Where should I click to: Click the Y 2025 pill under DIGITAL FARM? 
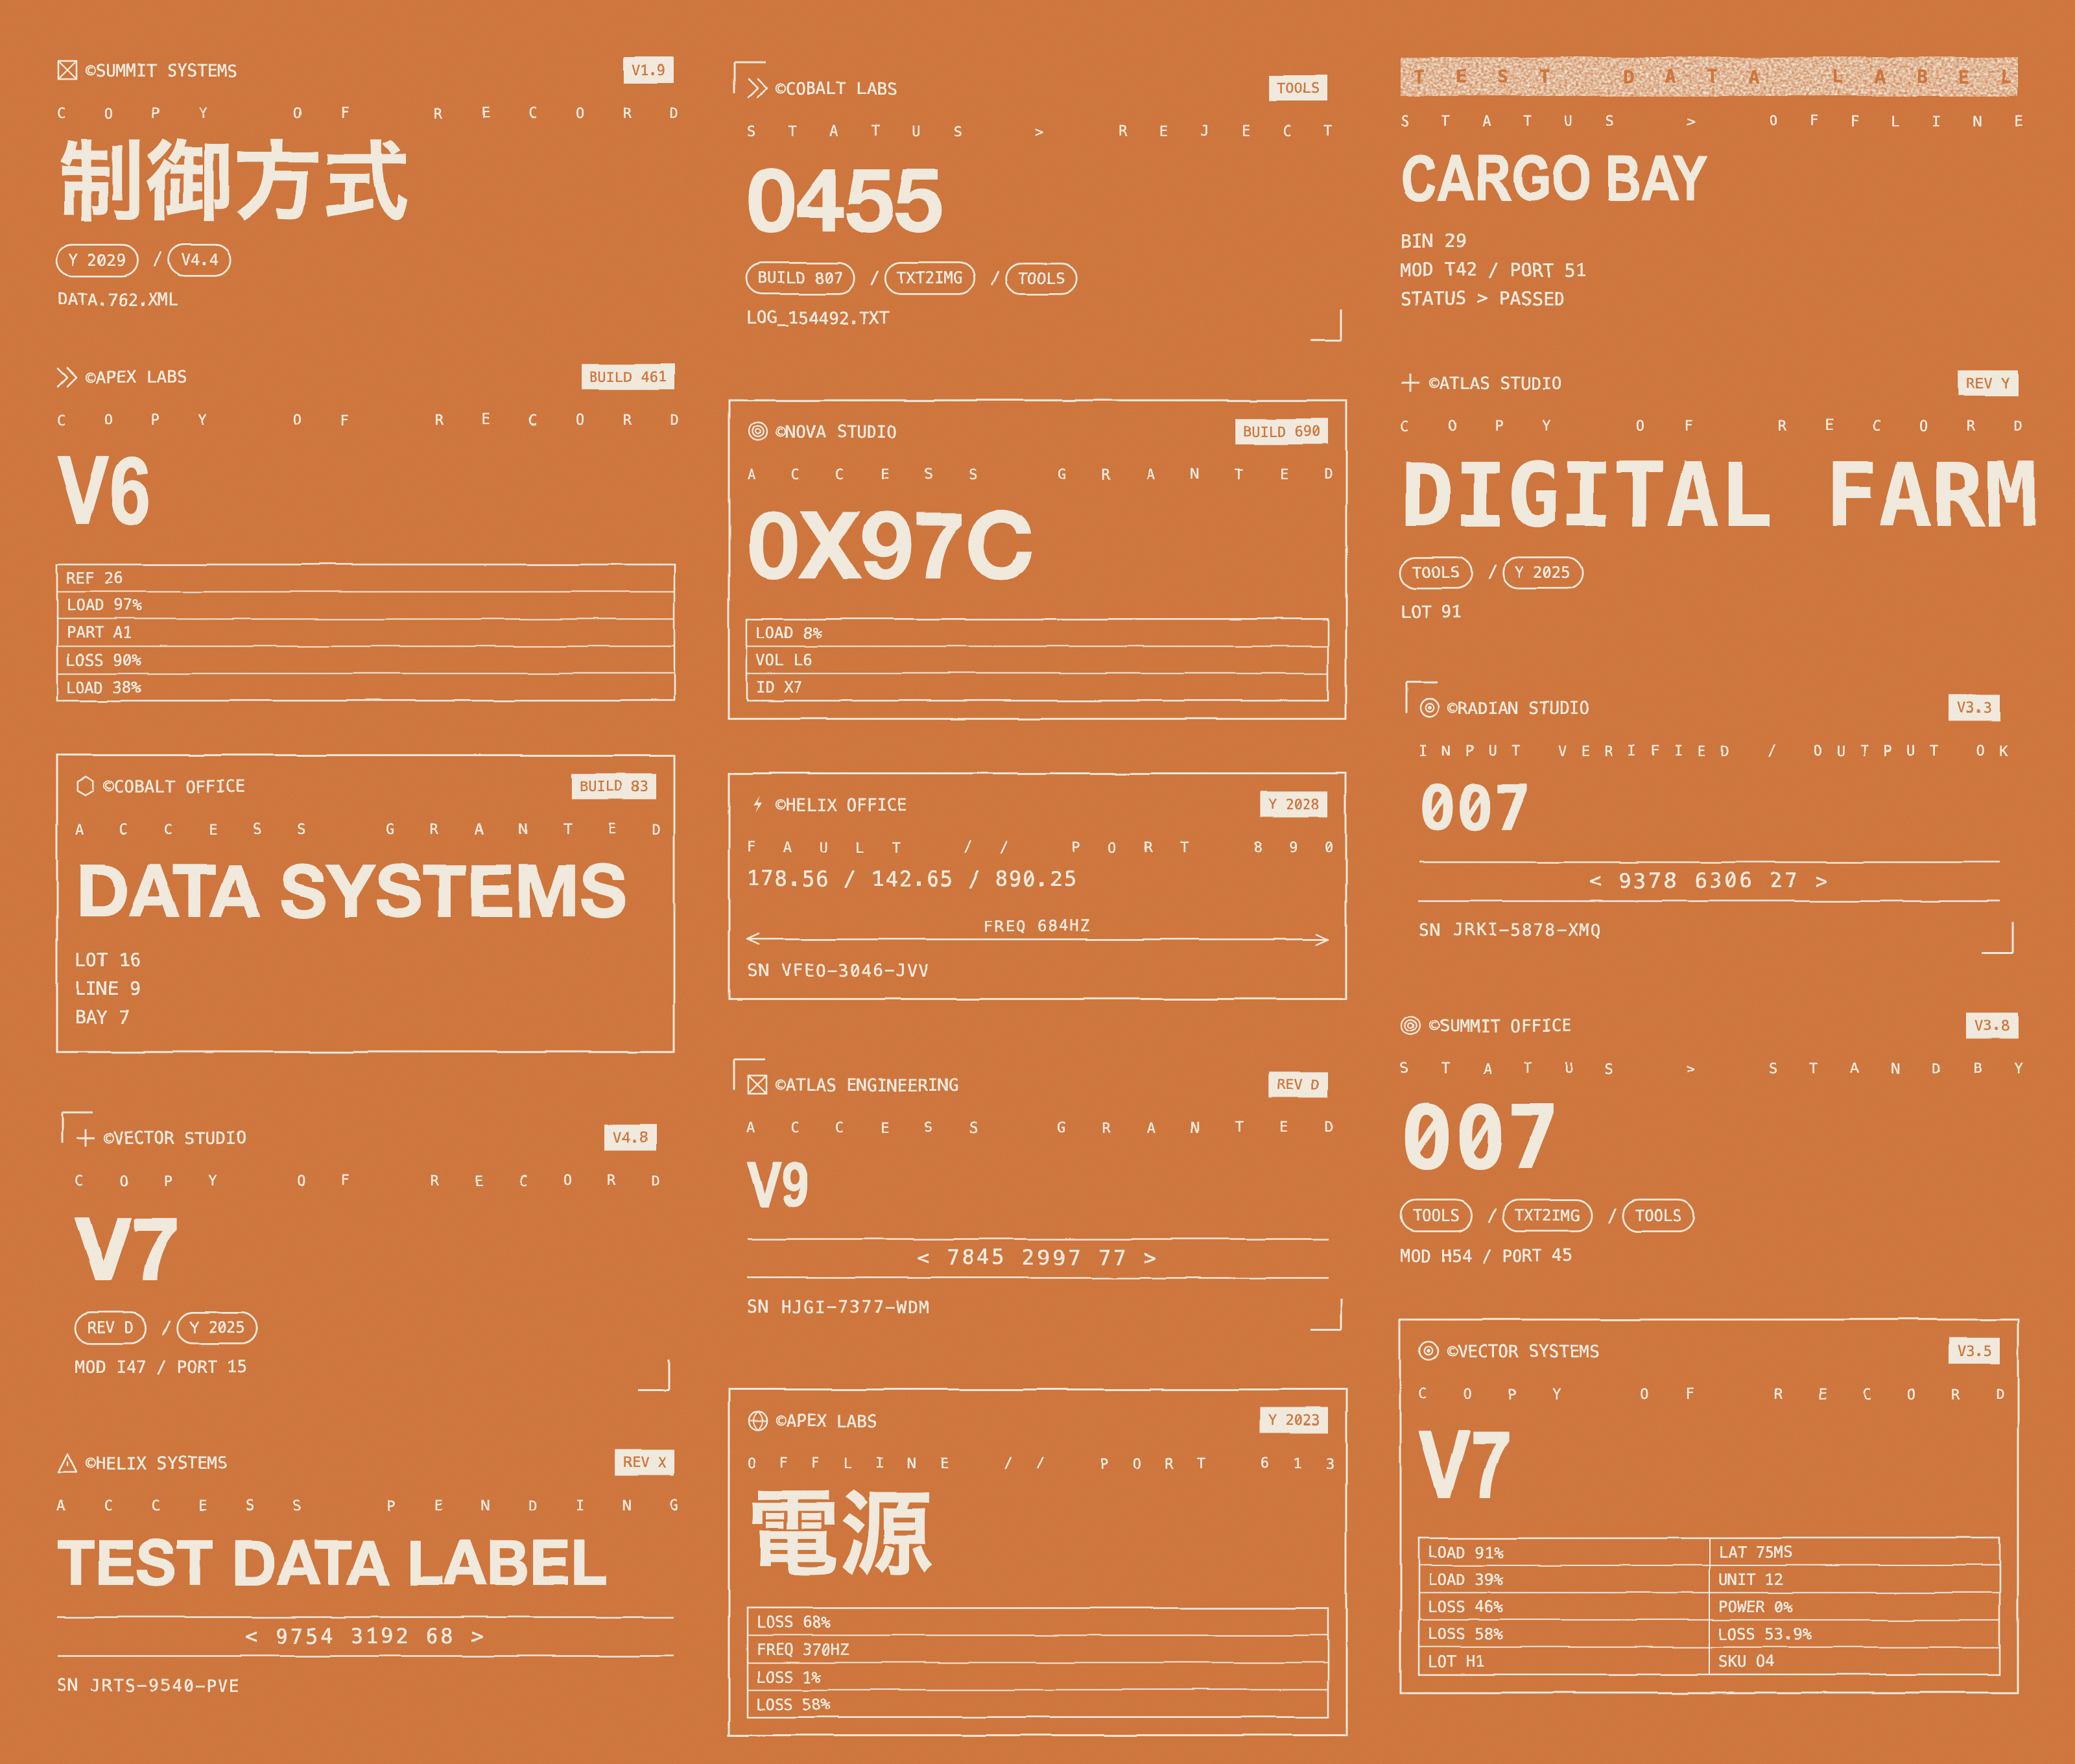[1542, 573]
